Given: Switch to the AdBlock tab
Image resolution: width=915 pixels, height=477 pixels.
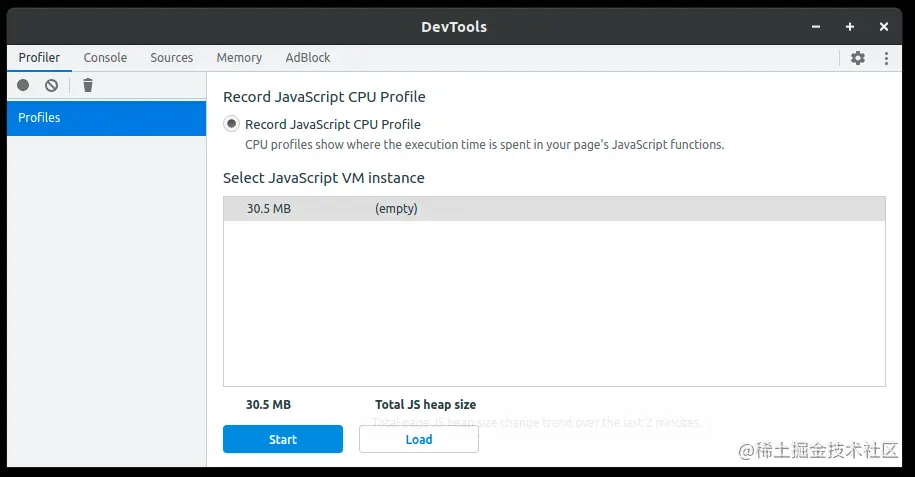Looking at the screenshot, I should (x=308, y=58).
